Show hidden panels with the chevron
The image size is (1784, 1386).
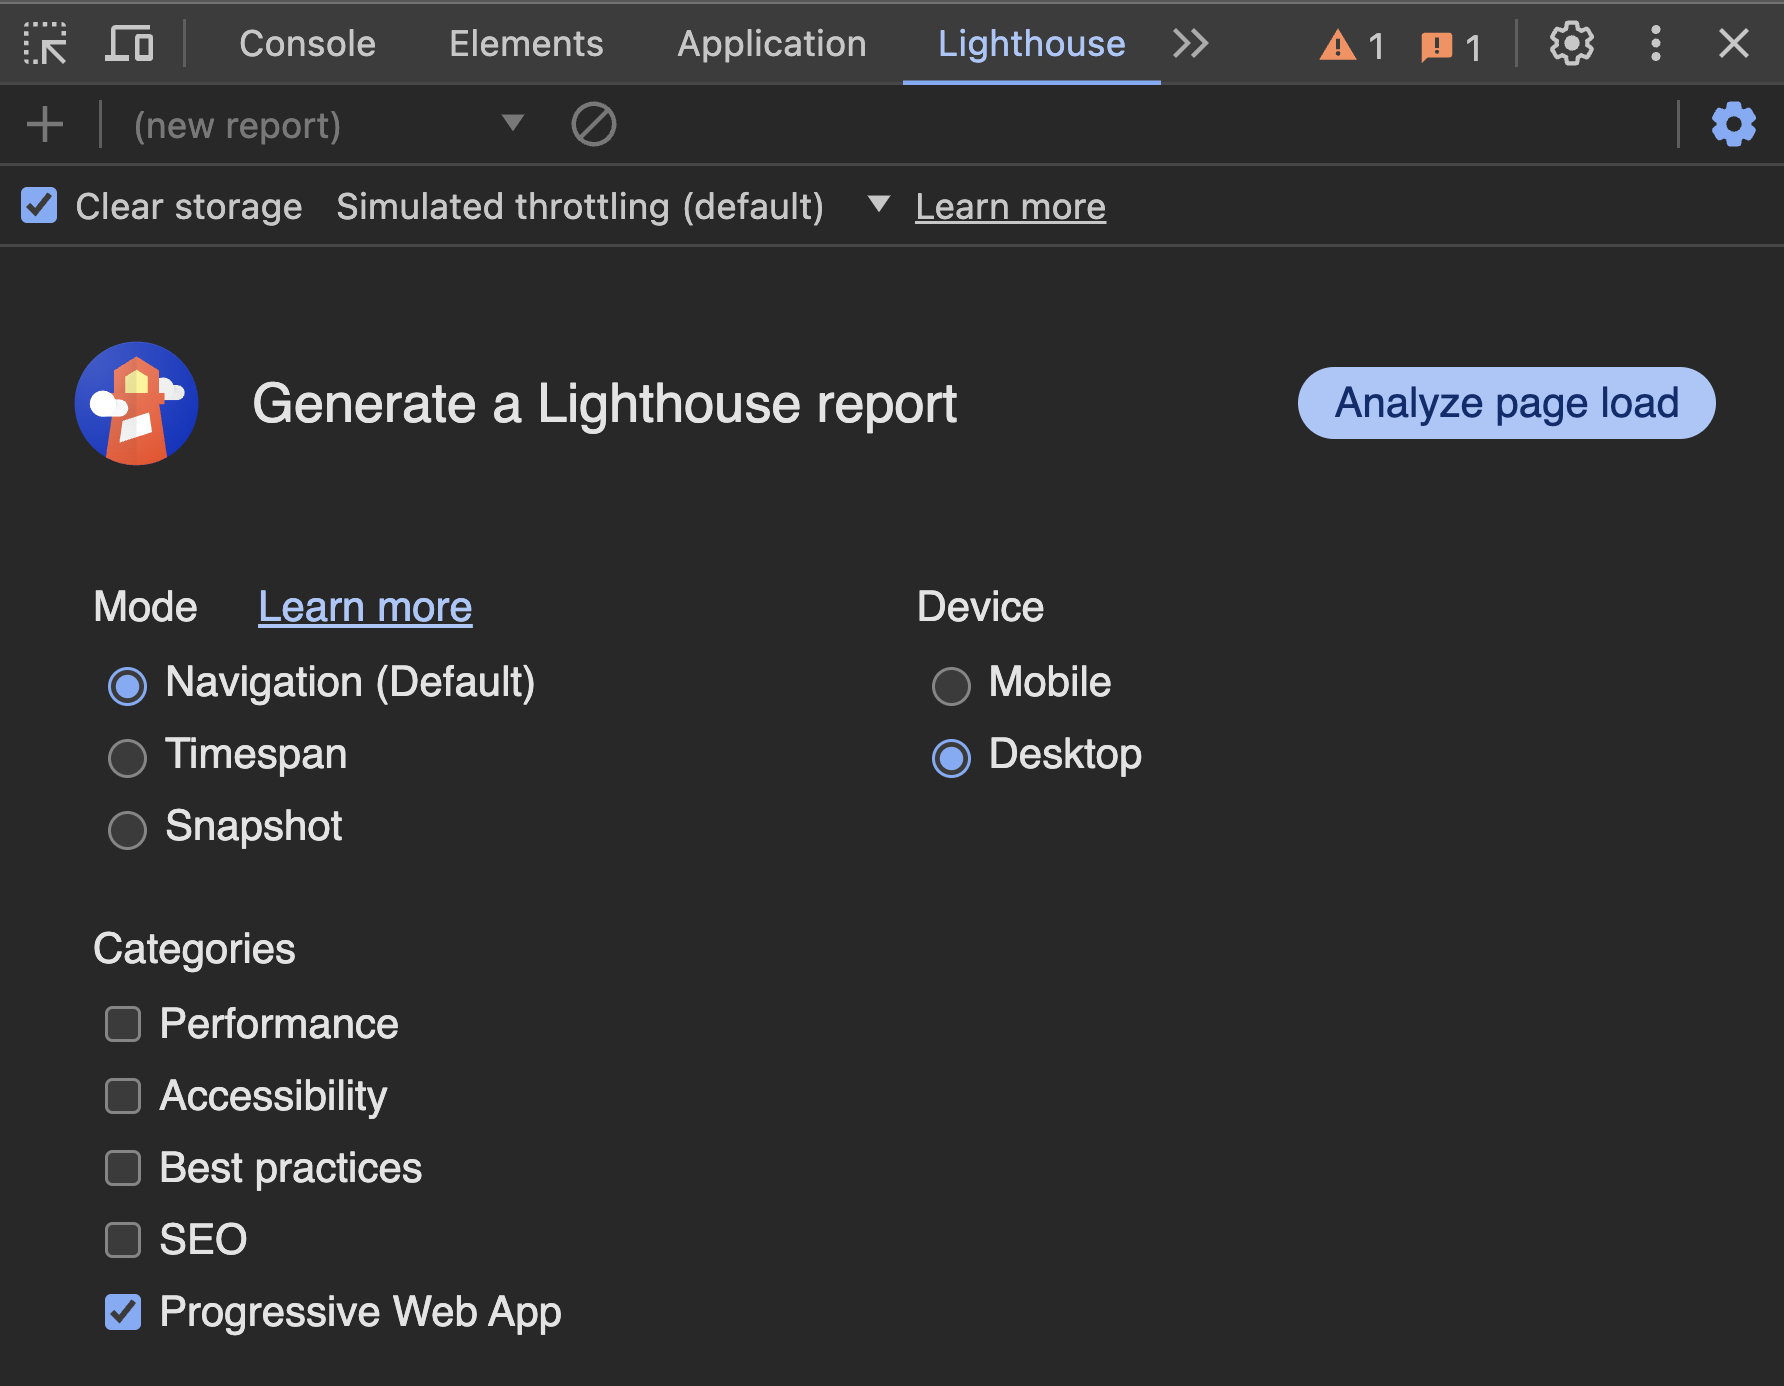pos(1190,43)
